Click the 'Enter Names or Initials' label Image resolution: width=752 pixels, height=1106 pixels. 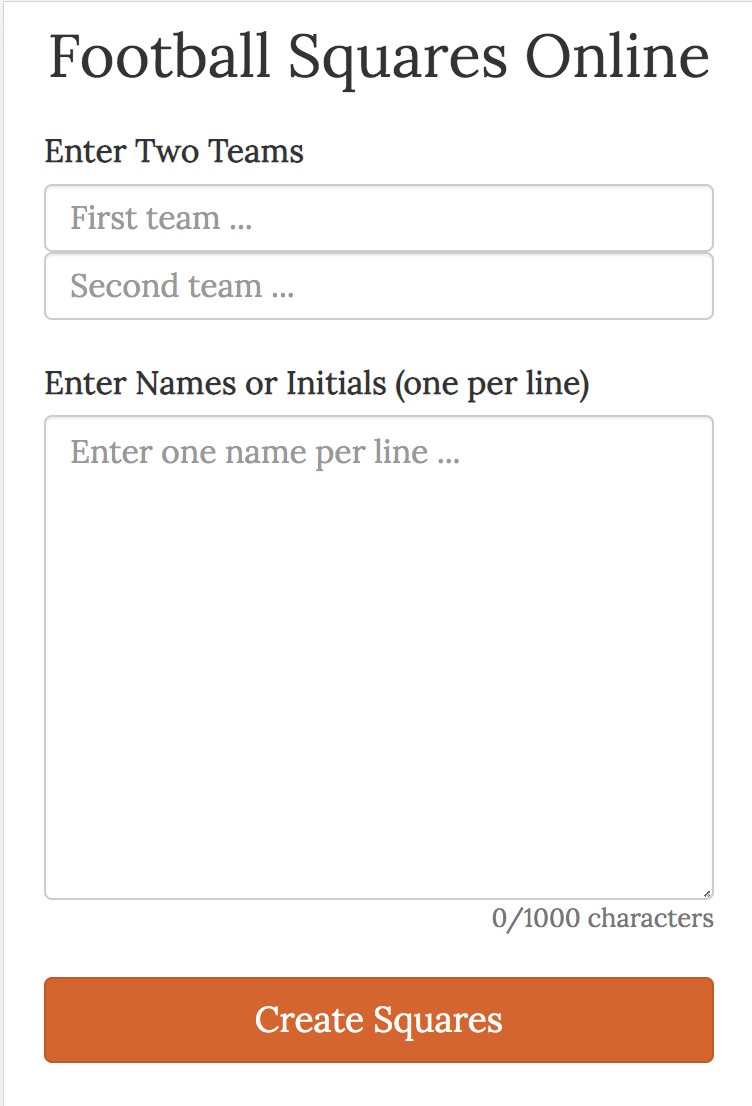[x=317, y=383]
